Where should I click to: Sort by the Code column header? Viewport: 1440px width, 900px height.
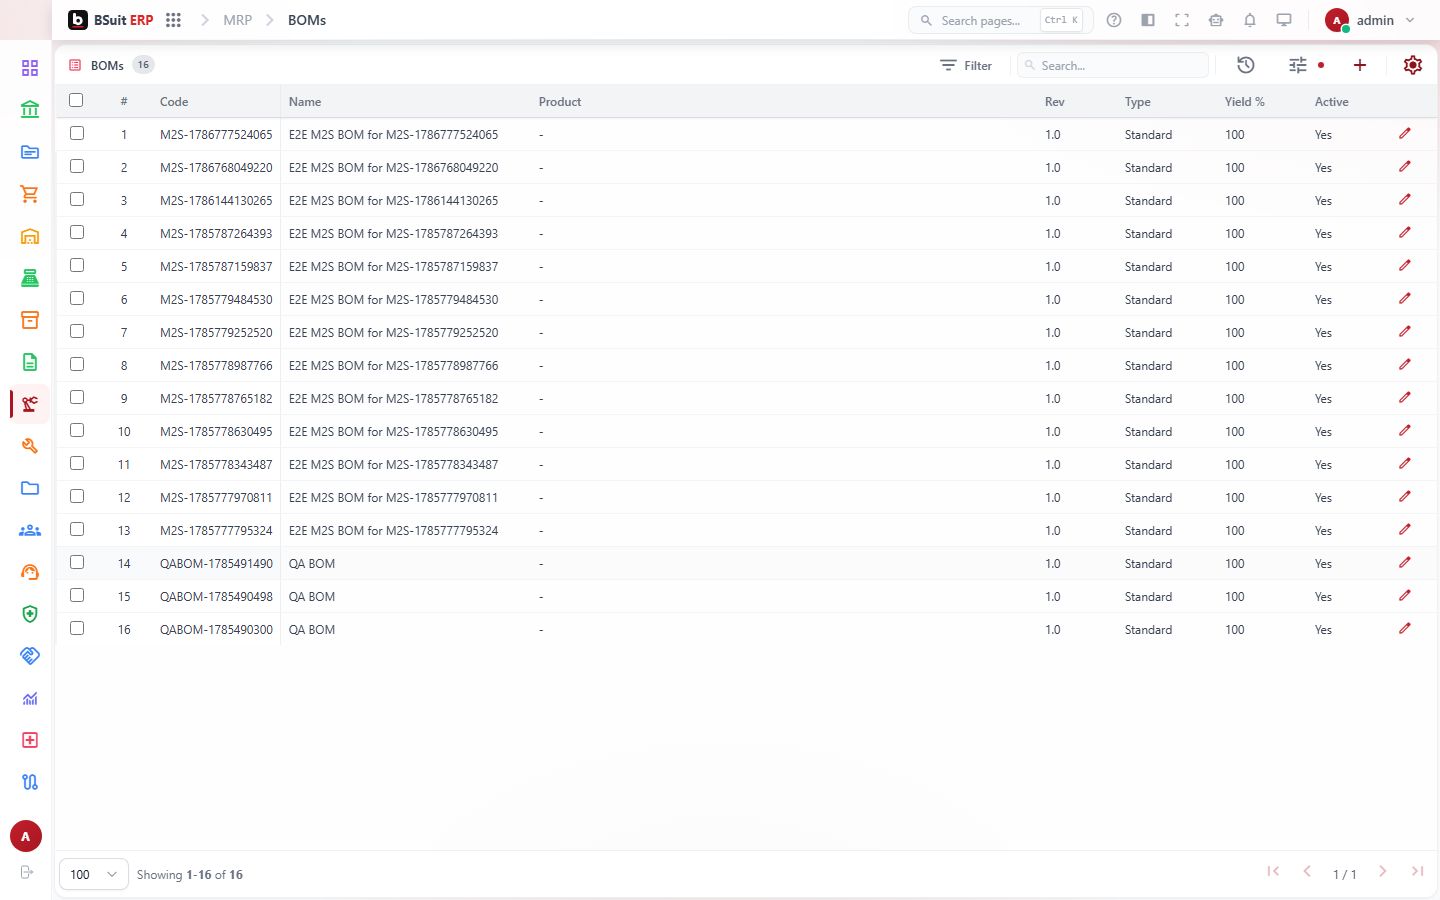(174, 102)
